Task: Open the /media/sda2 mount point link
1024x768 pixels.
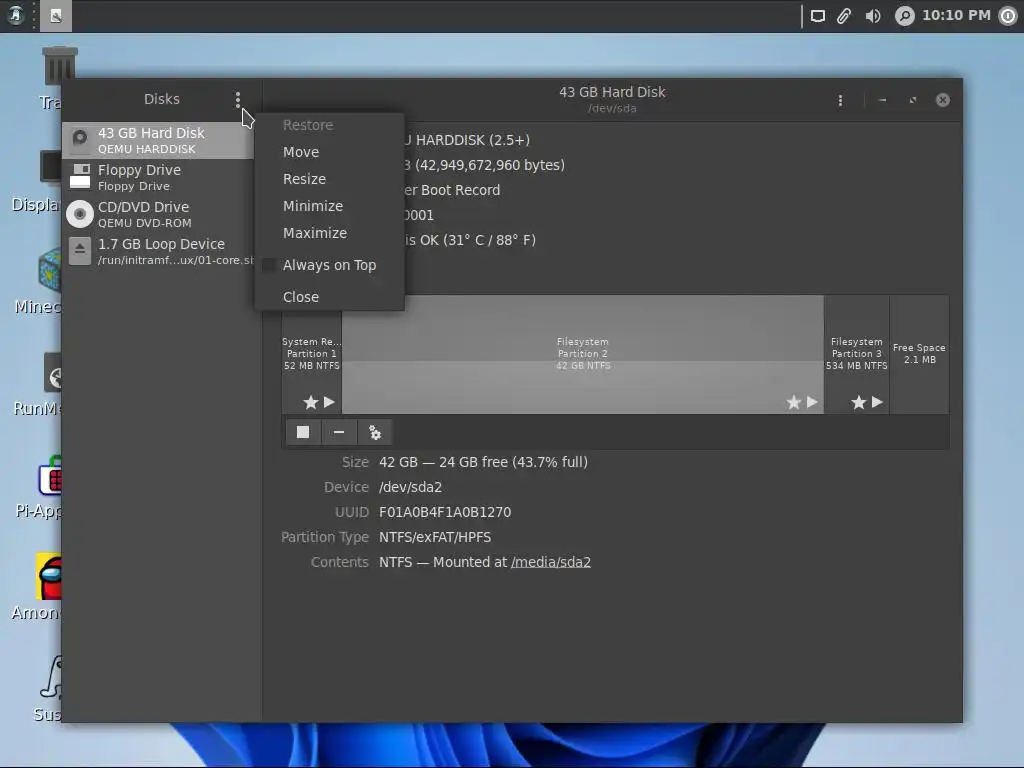Action: coord(551,562)
